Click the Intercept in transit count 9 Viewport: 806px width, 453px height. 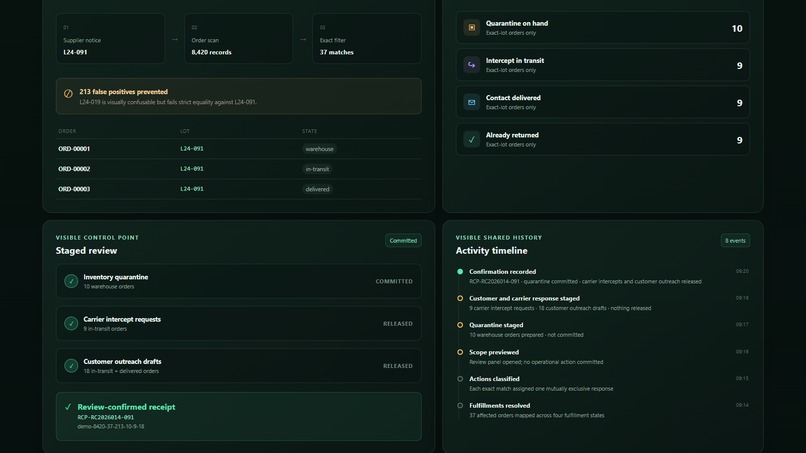click(x=739, y=66)
